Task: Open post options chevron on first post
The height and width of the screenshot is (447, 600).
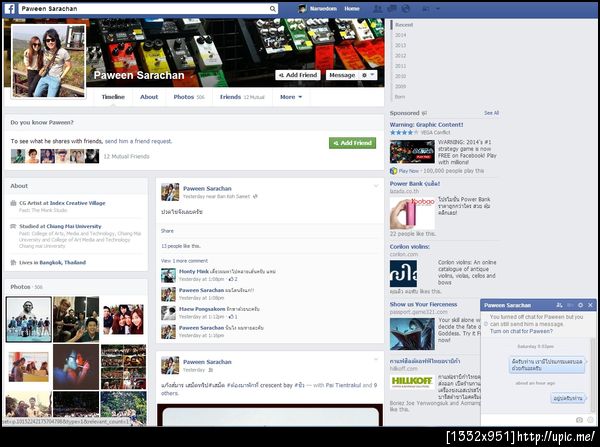Action: pos(376,186)
